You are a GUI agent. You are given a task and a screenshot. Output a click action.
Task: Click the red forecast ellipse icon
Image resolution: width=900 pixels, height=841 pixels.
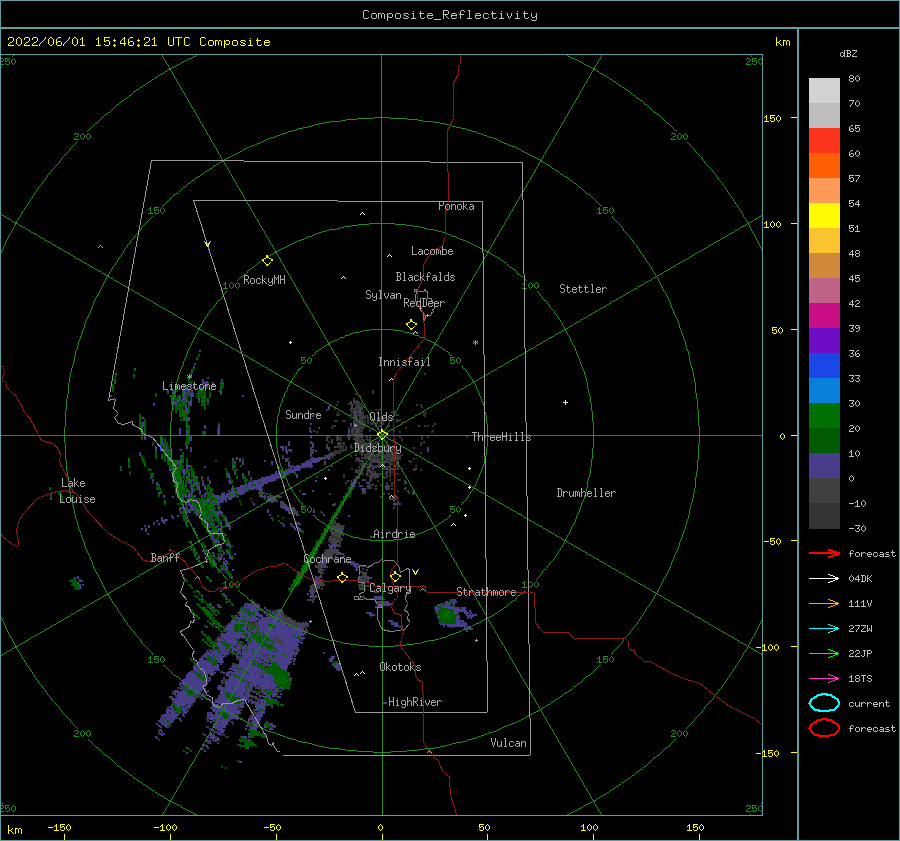click(824, 728)
